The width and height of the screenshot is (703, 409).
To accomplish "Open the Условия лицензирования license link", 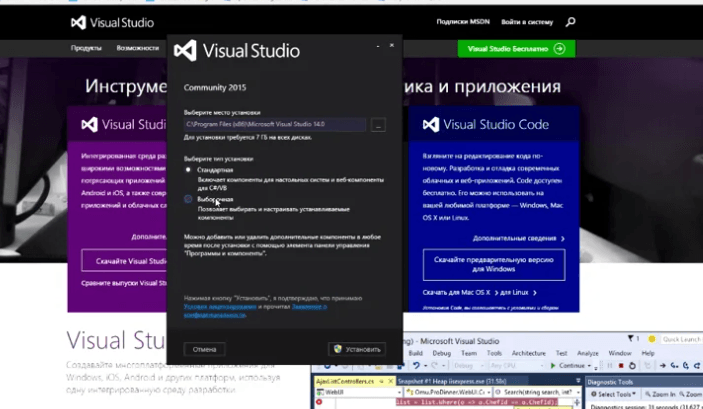I will pos(220,307).
